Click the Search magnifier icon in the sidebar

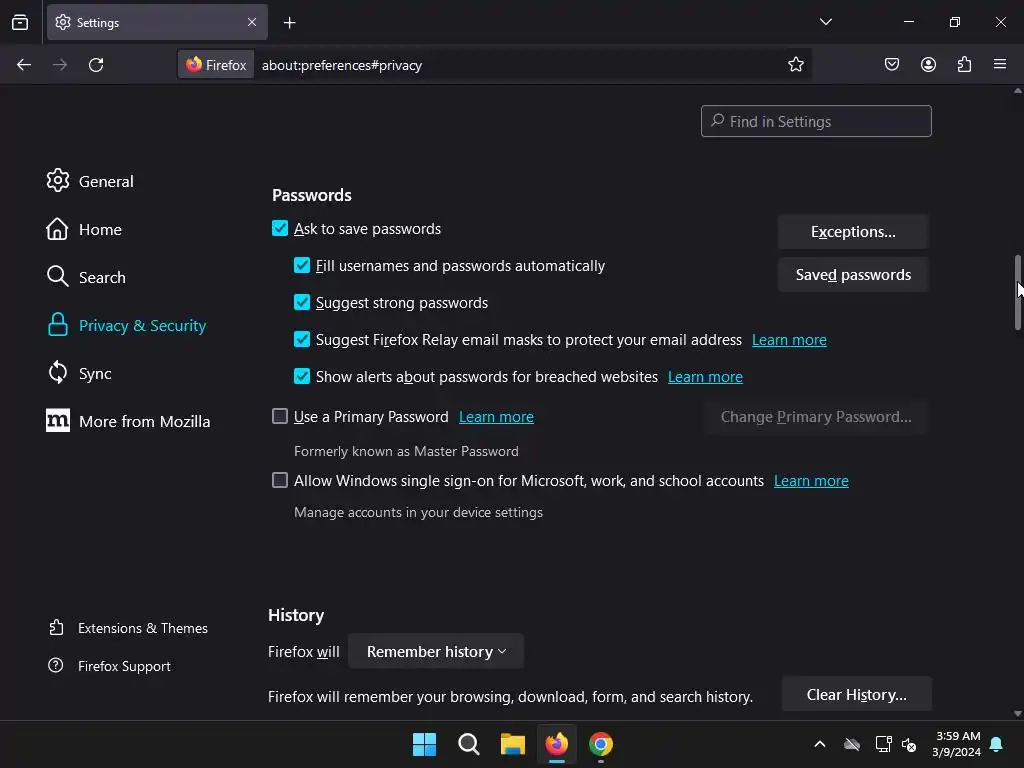[57, 276]
